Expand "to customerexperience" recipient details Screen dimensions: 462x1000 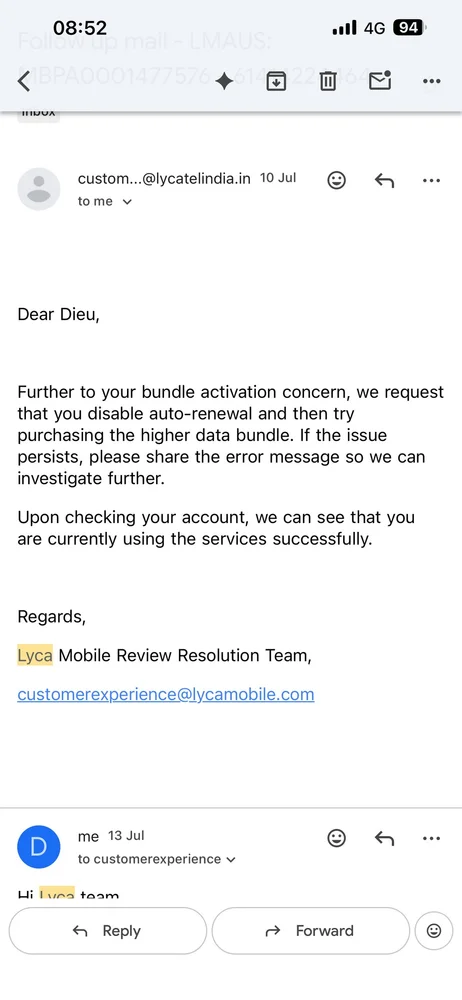[x=157, y=859]
